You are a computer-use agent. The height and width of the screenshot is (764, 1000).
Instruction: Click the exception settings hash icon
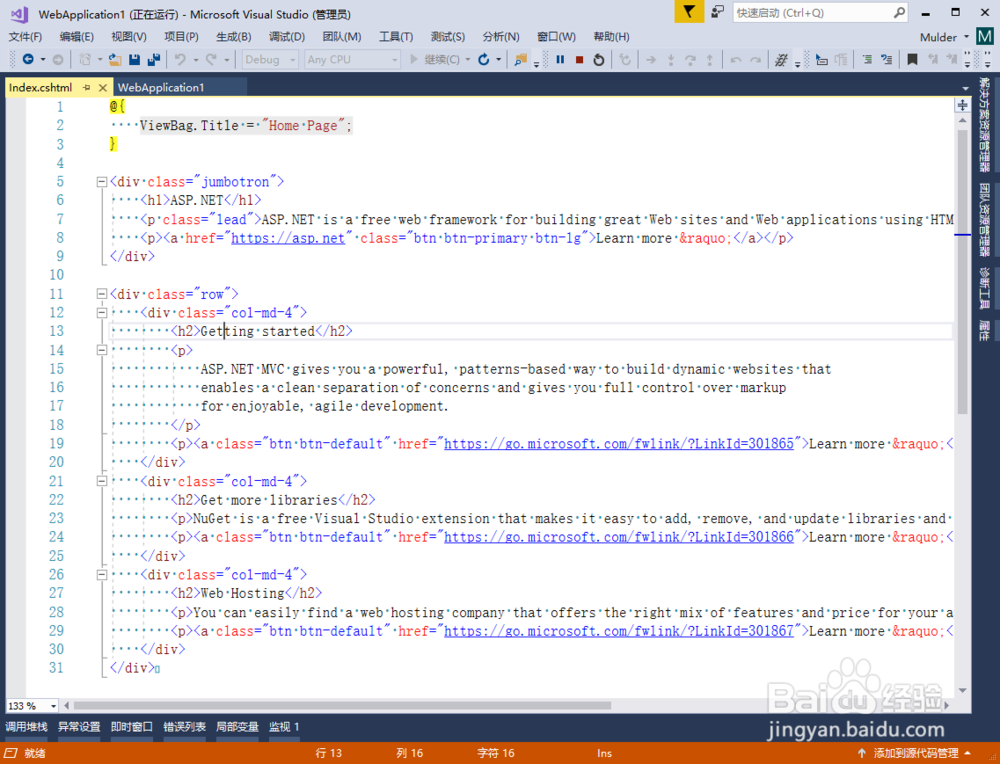pos(781,59)
